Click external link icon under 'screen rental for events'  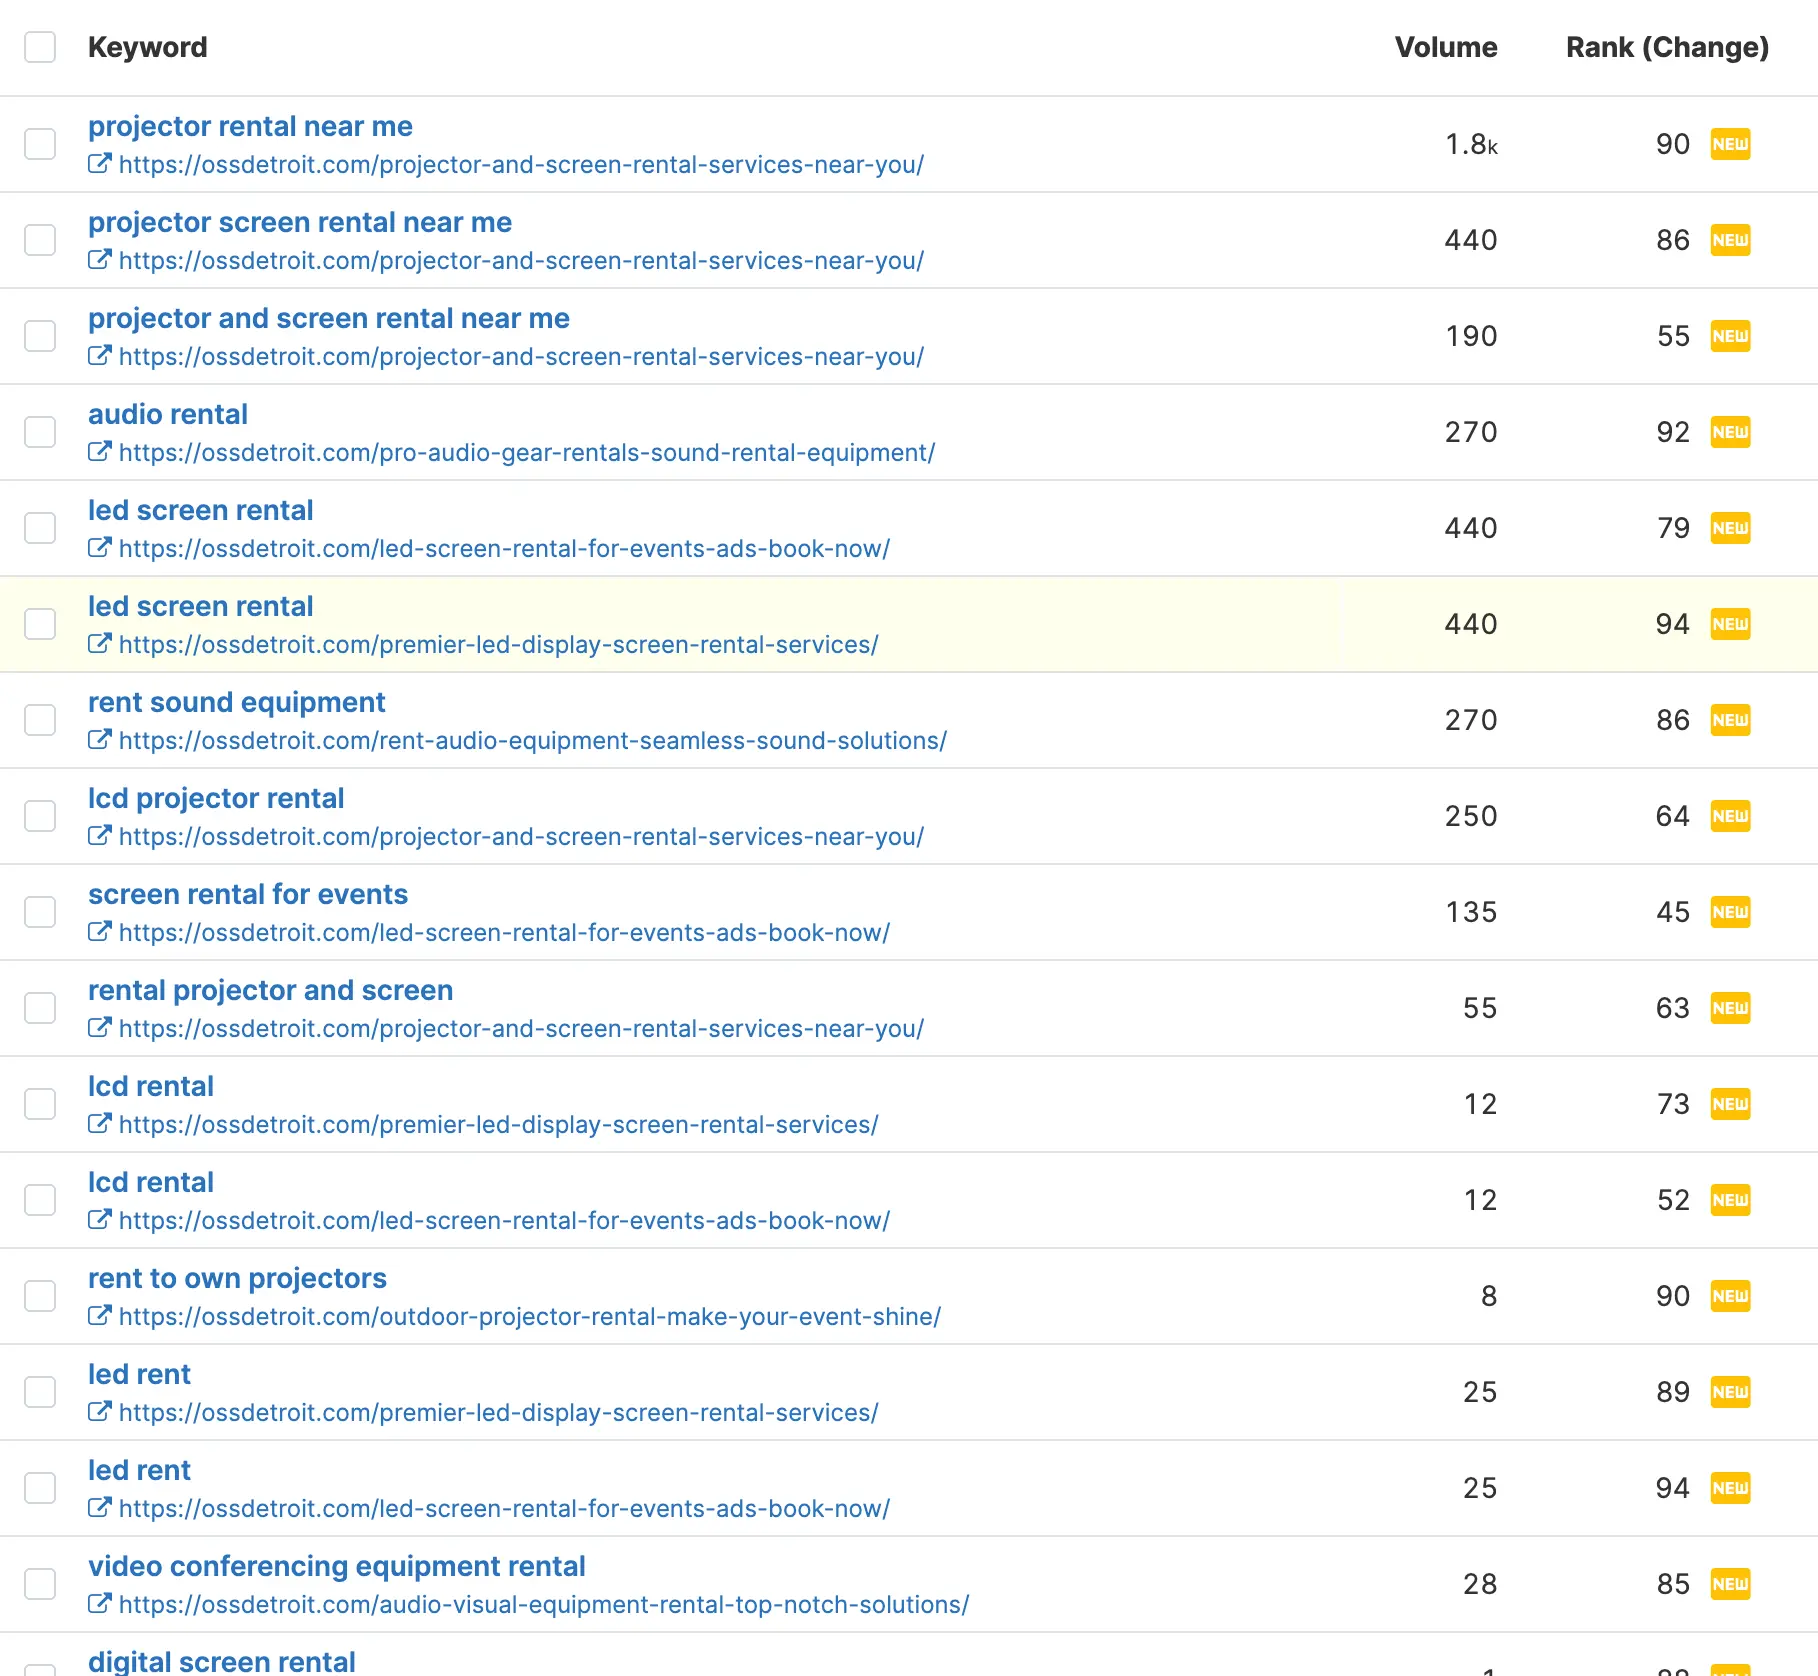tap(99, 932)
